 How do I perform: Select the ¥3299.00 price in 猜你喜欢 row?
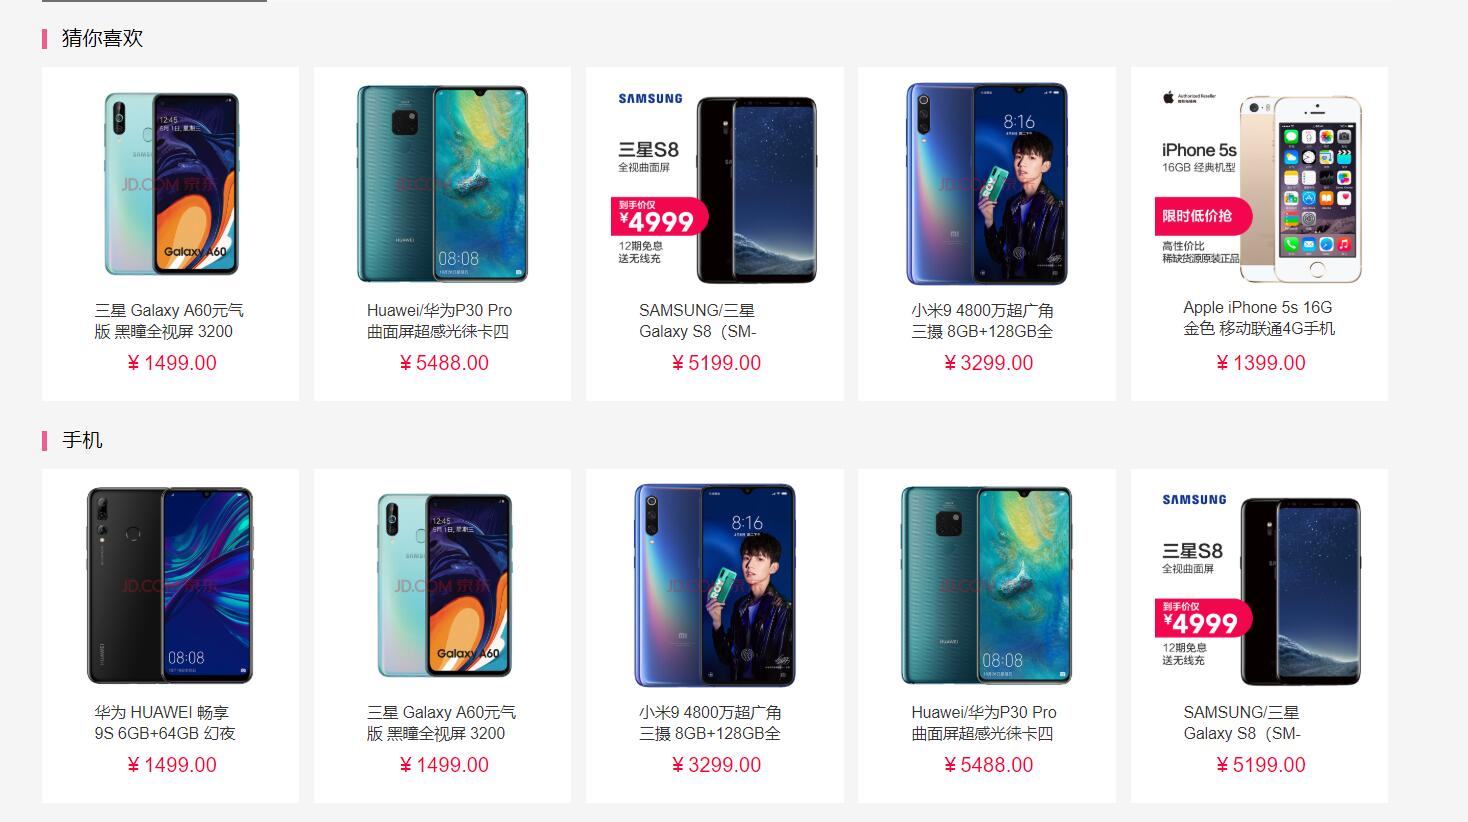tap(988, 363)
